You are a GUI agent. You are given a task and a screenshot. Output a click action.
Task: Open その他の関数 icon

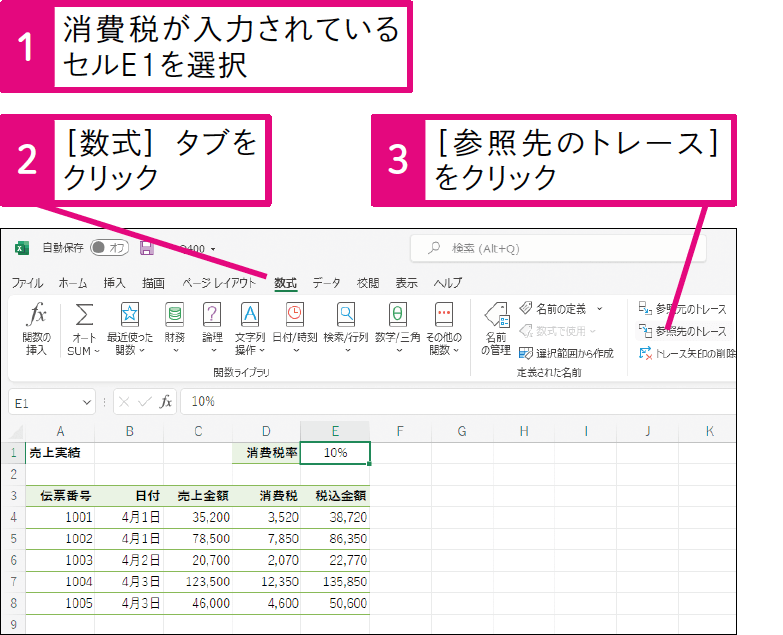click(x=444, y=315)
